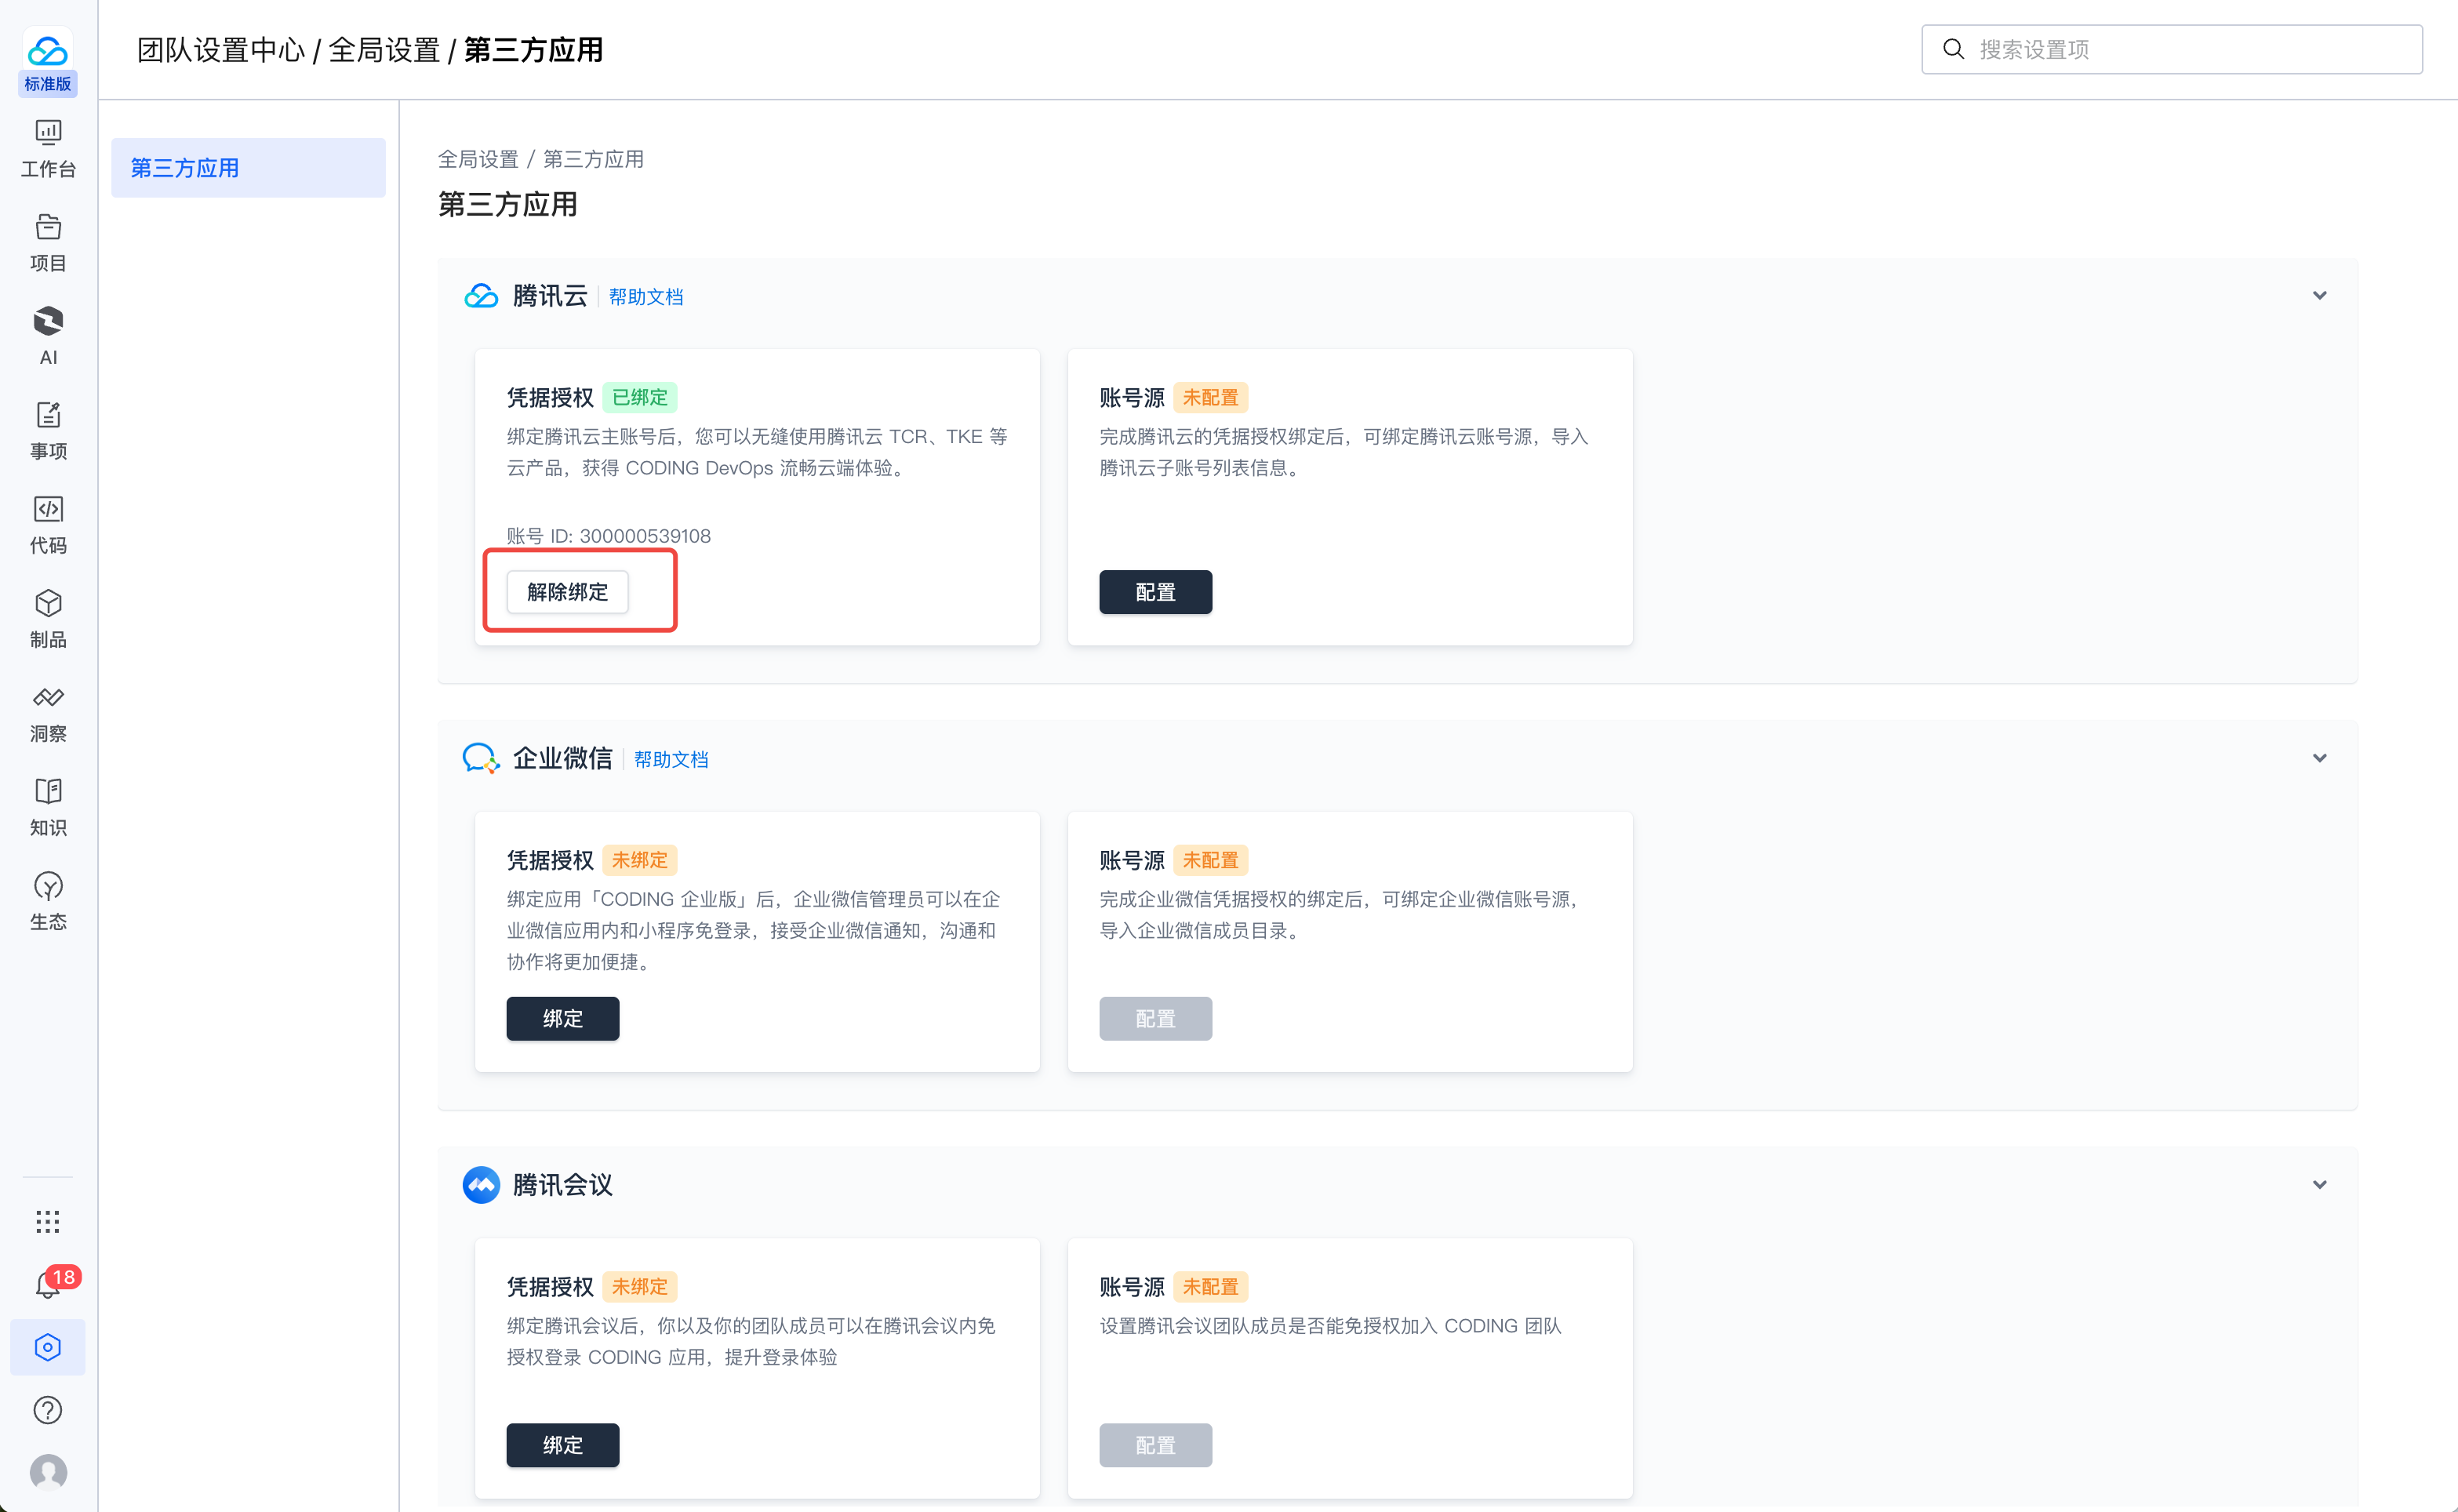Viewport: 2458px width, 1512px height.
Task: Click 未配置 tag in 腾讯会议 账号源 card
Action: [1210, 1286]
